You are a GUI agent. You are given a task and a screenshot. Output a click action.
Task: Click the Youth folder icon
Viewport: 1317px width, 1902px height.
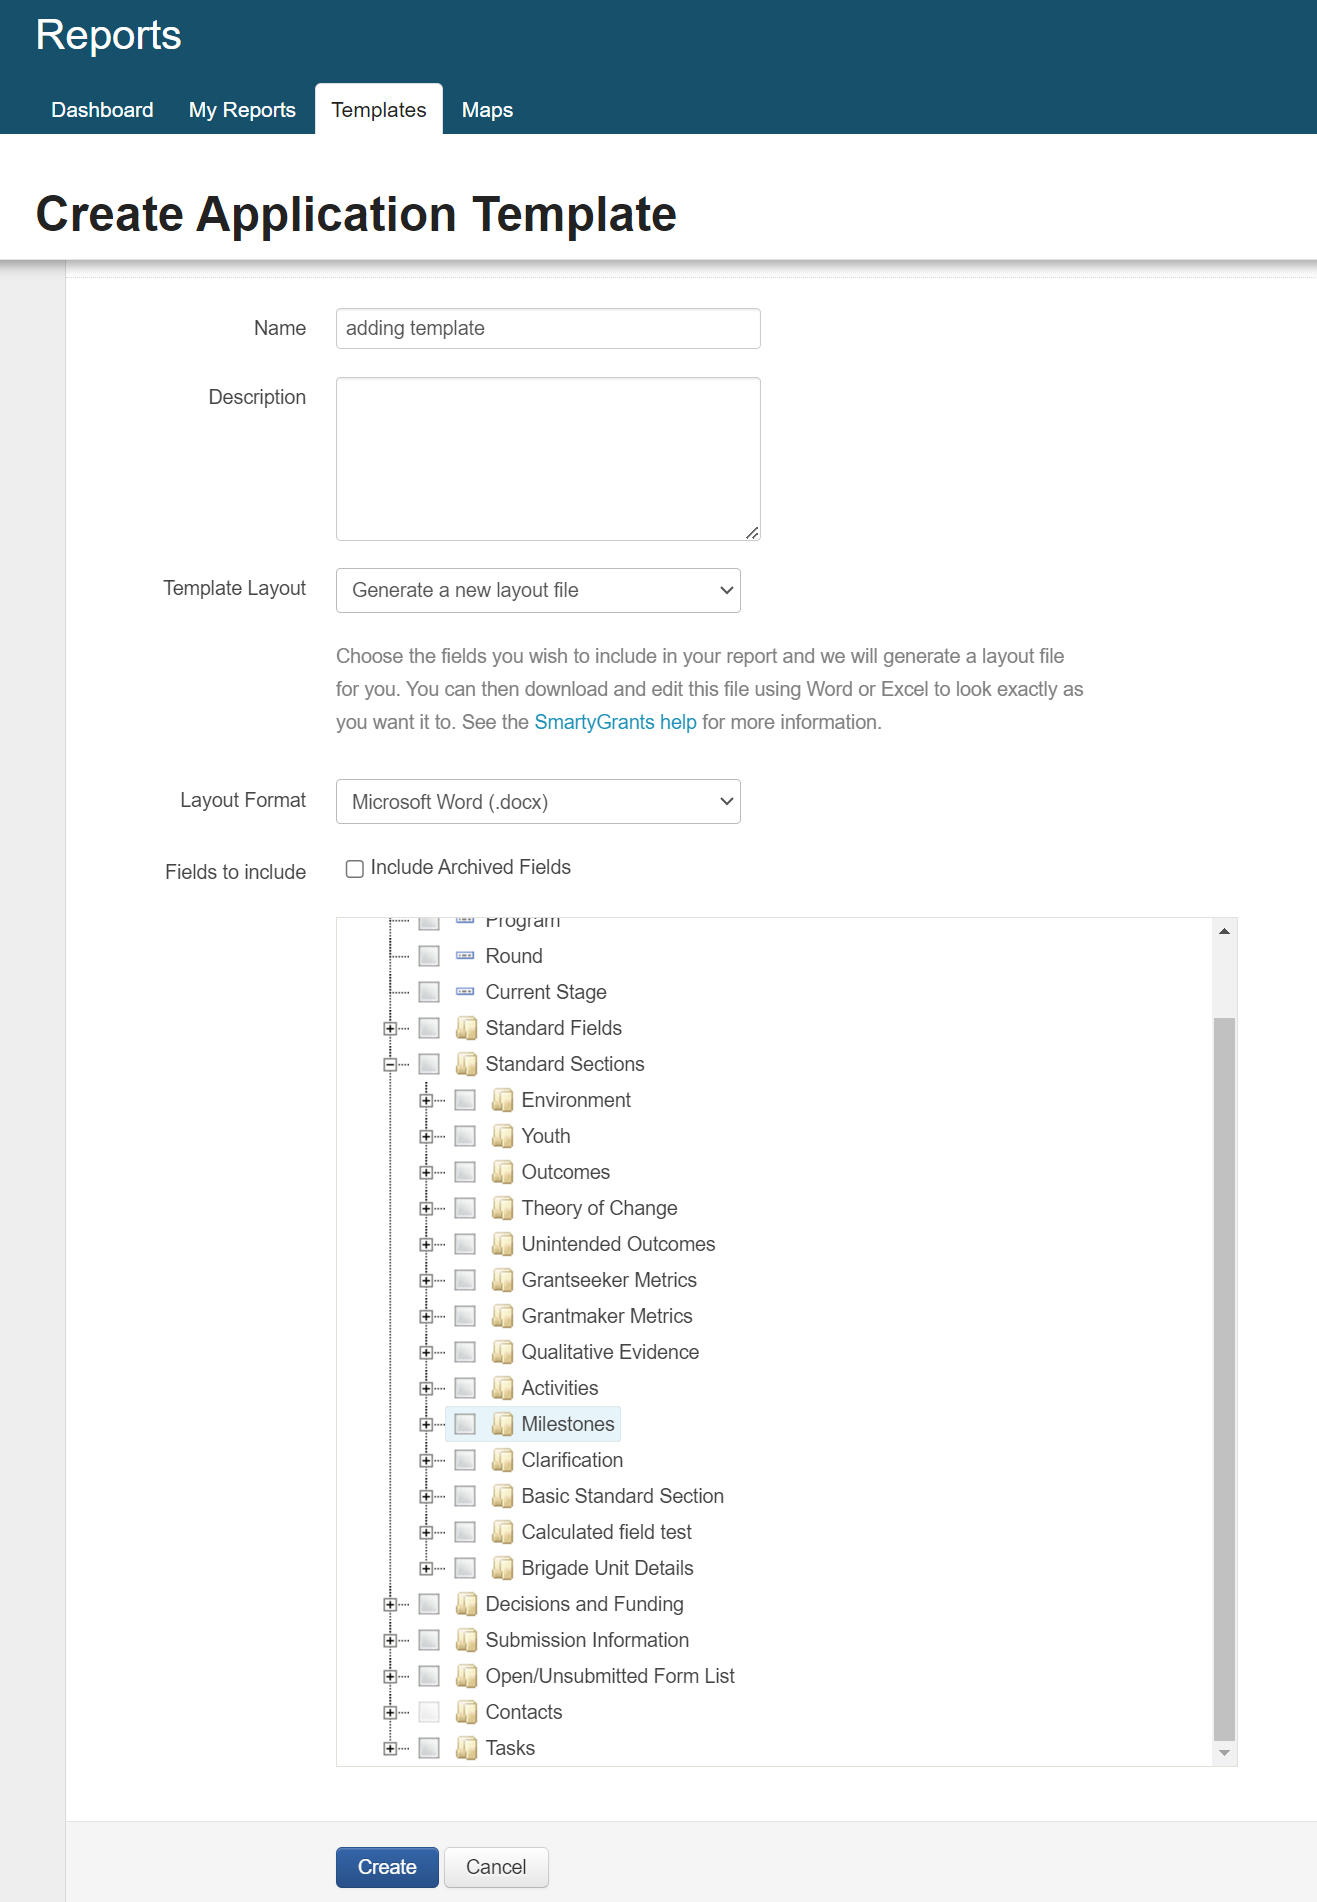point(502,1136)
